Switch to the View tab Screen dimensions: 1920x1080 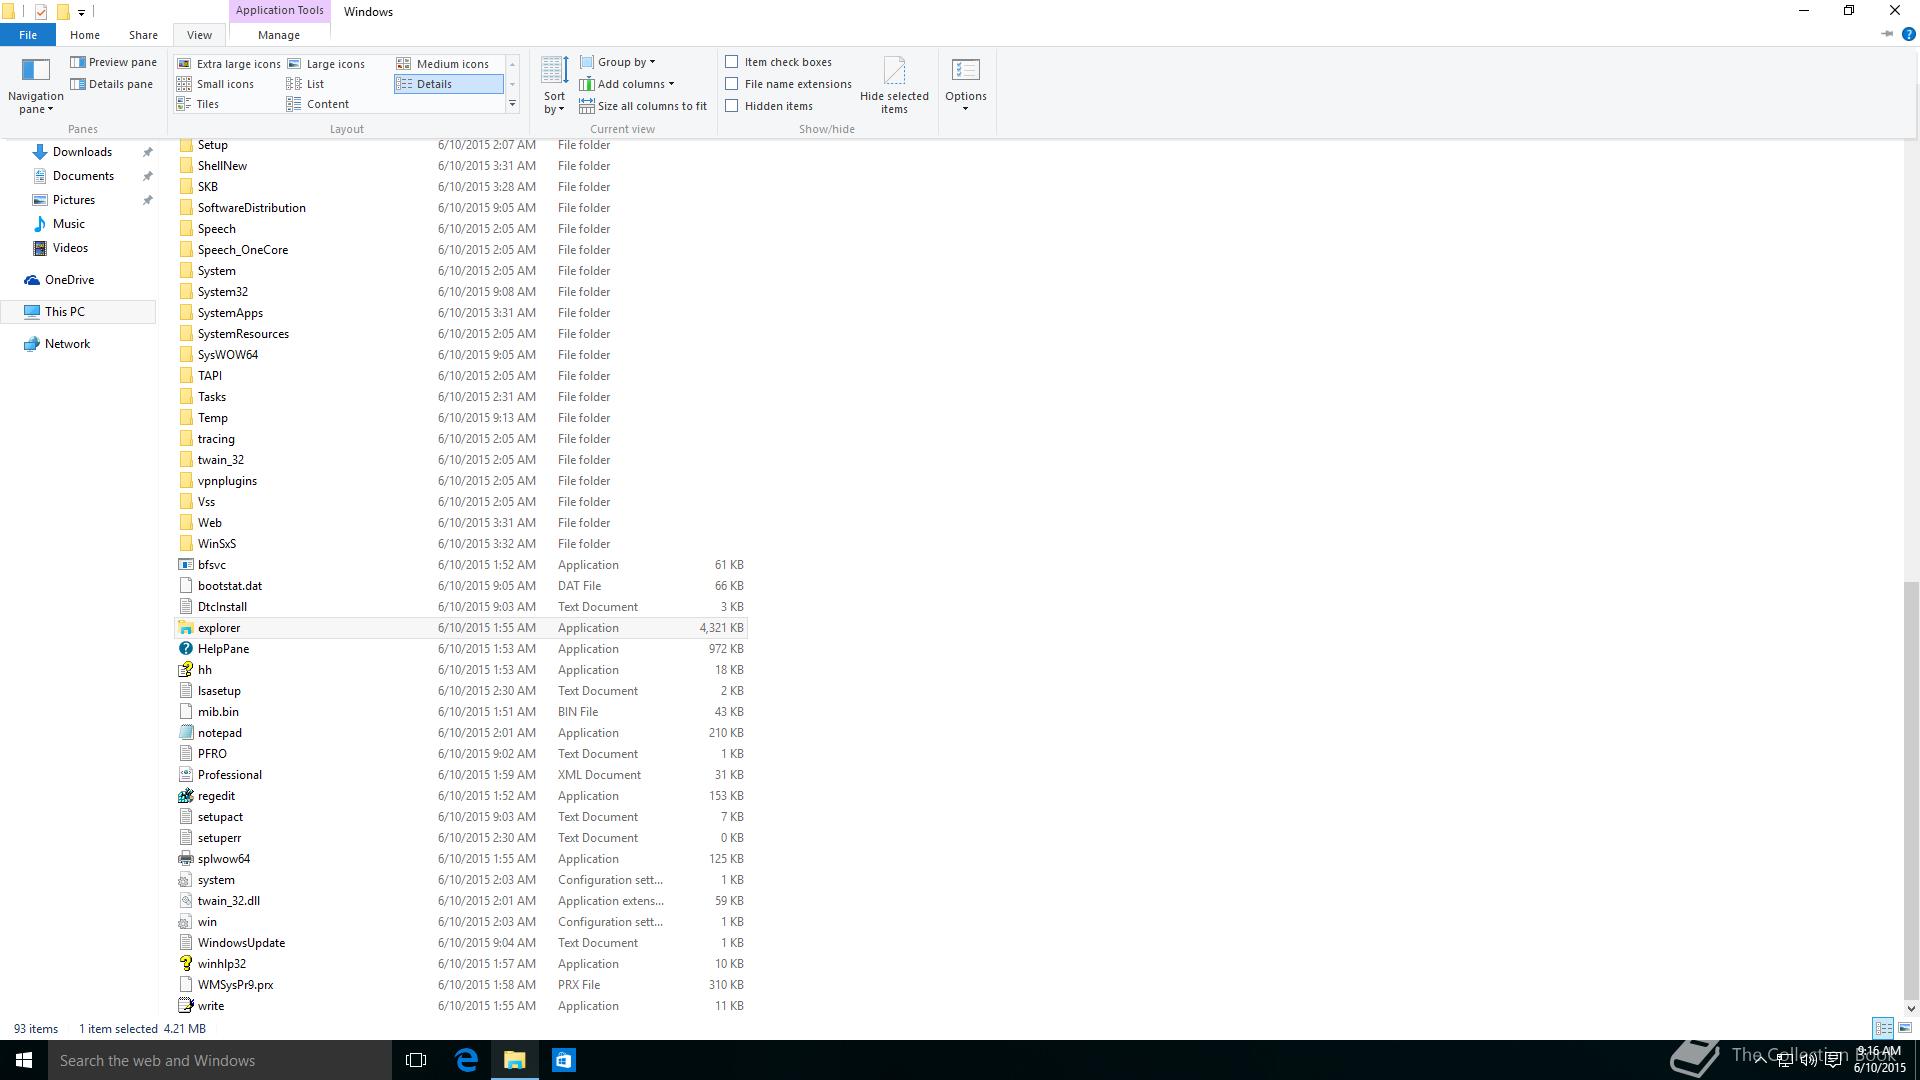coord(199,35)
